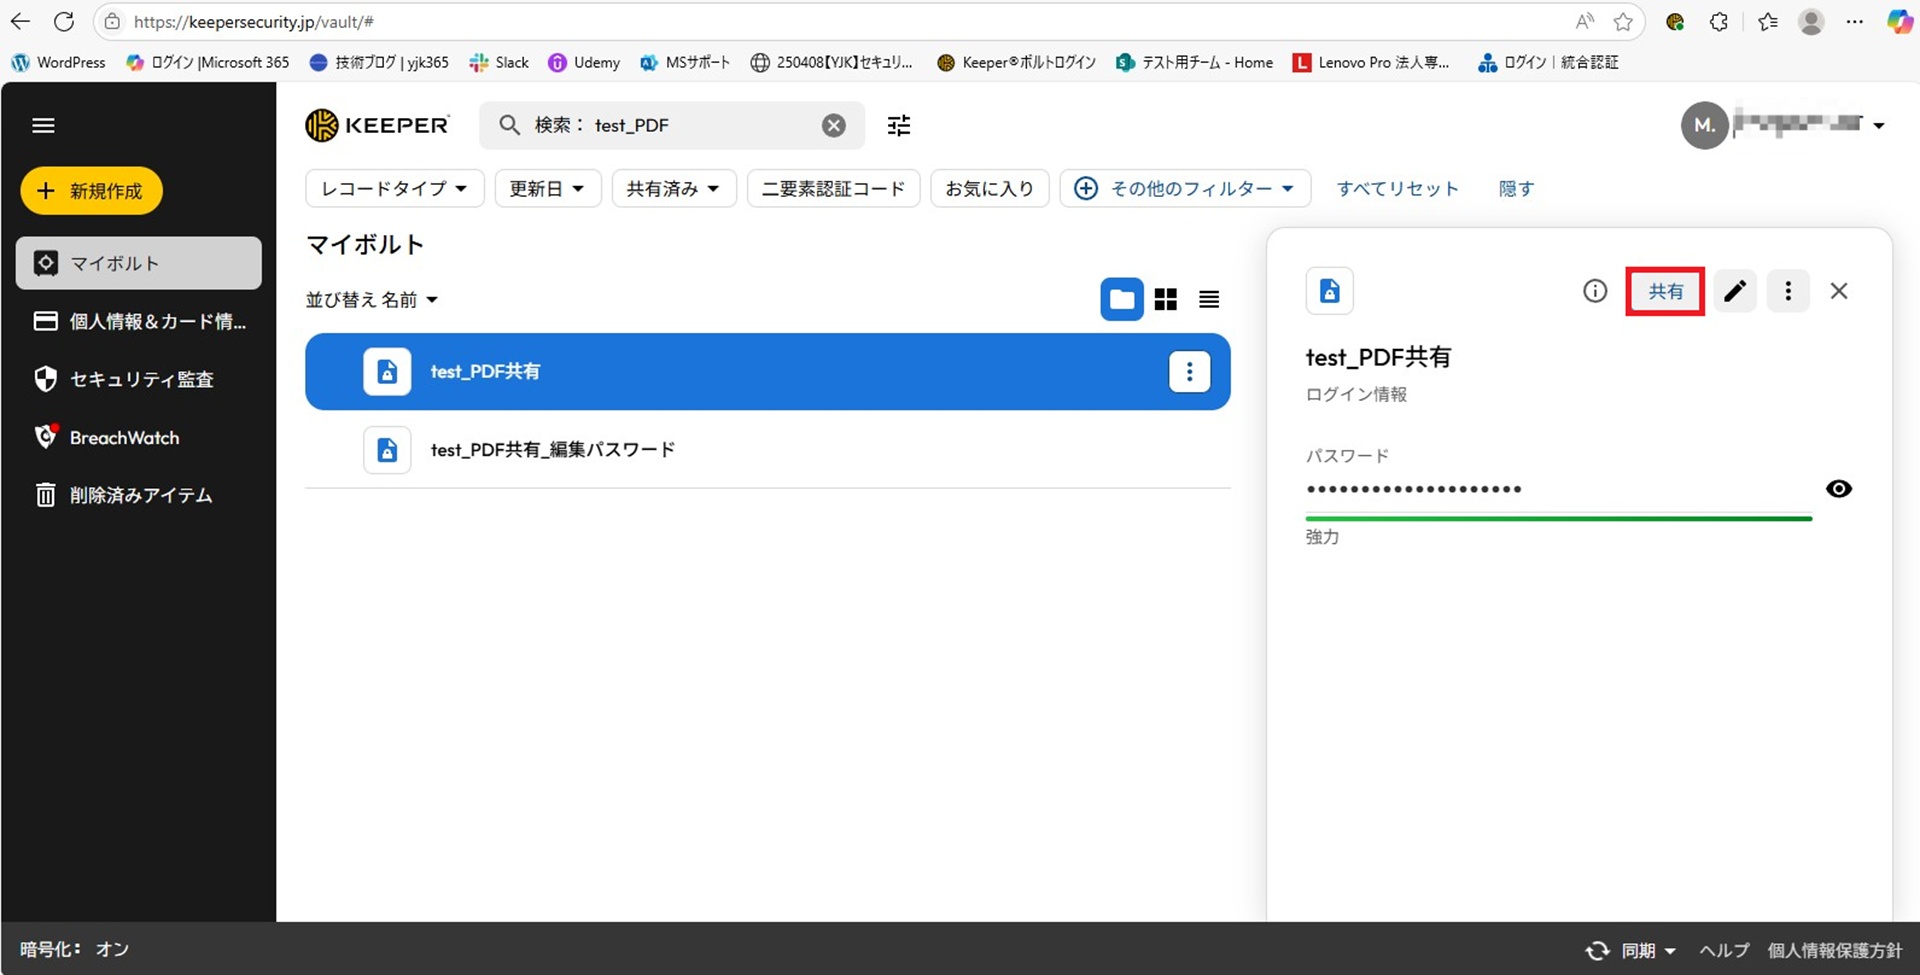Reveal password with eye icon
Viewport: 1920px width, 975px height.
tap(1838, 489)
